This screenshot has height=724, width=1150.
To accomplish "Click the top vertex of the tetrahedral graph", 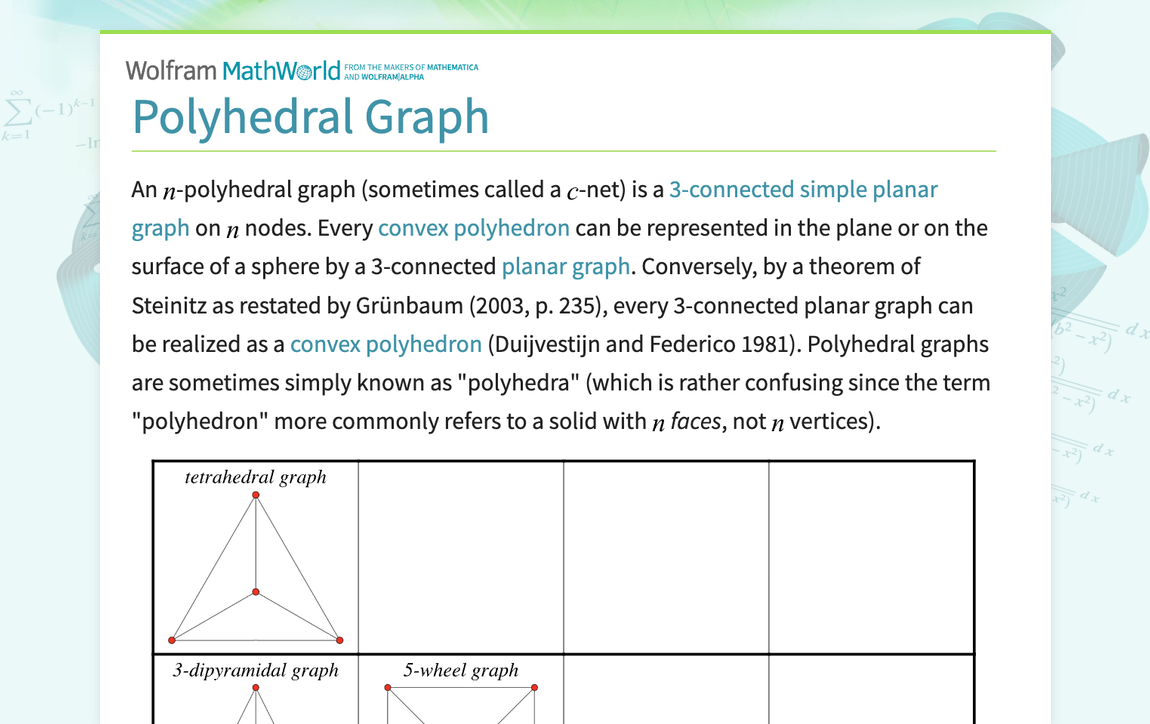I will (x=256, y=494).
